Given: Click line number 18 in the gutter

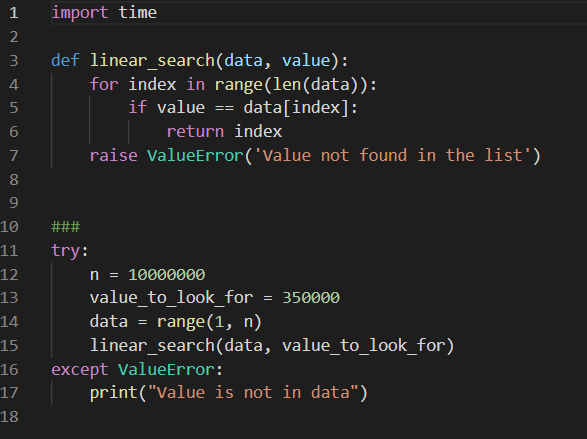Looking at the screenshot, I should pos(9,417).
